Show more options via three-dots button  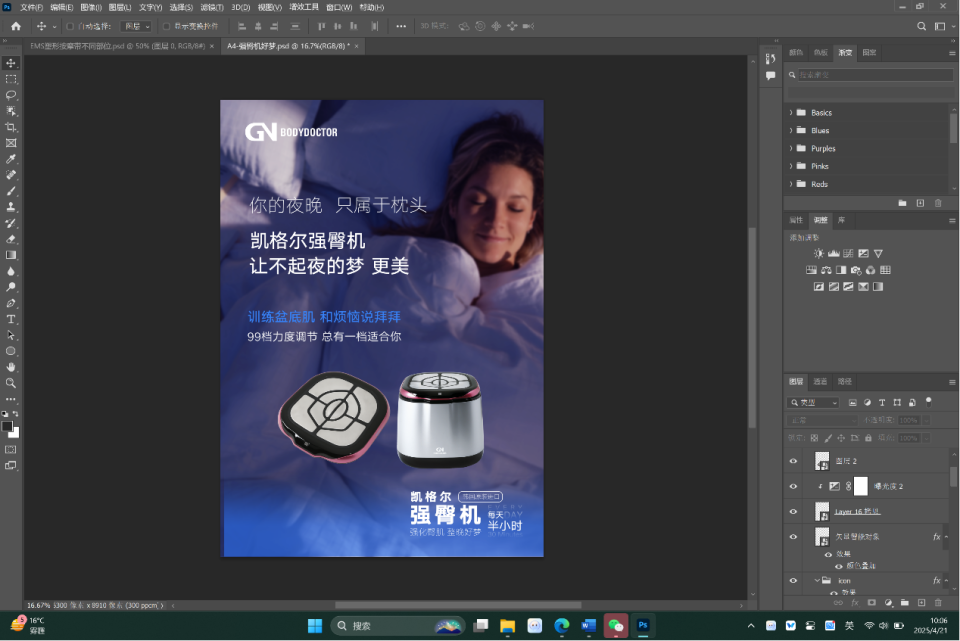click(x=401, y=26)
